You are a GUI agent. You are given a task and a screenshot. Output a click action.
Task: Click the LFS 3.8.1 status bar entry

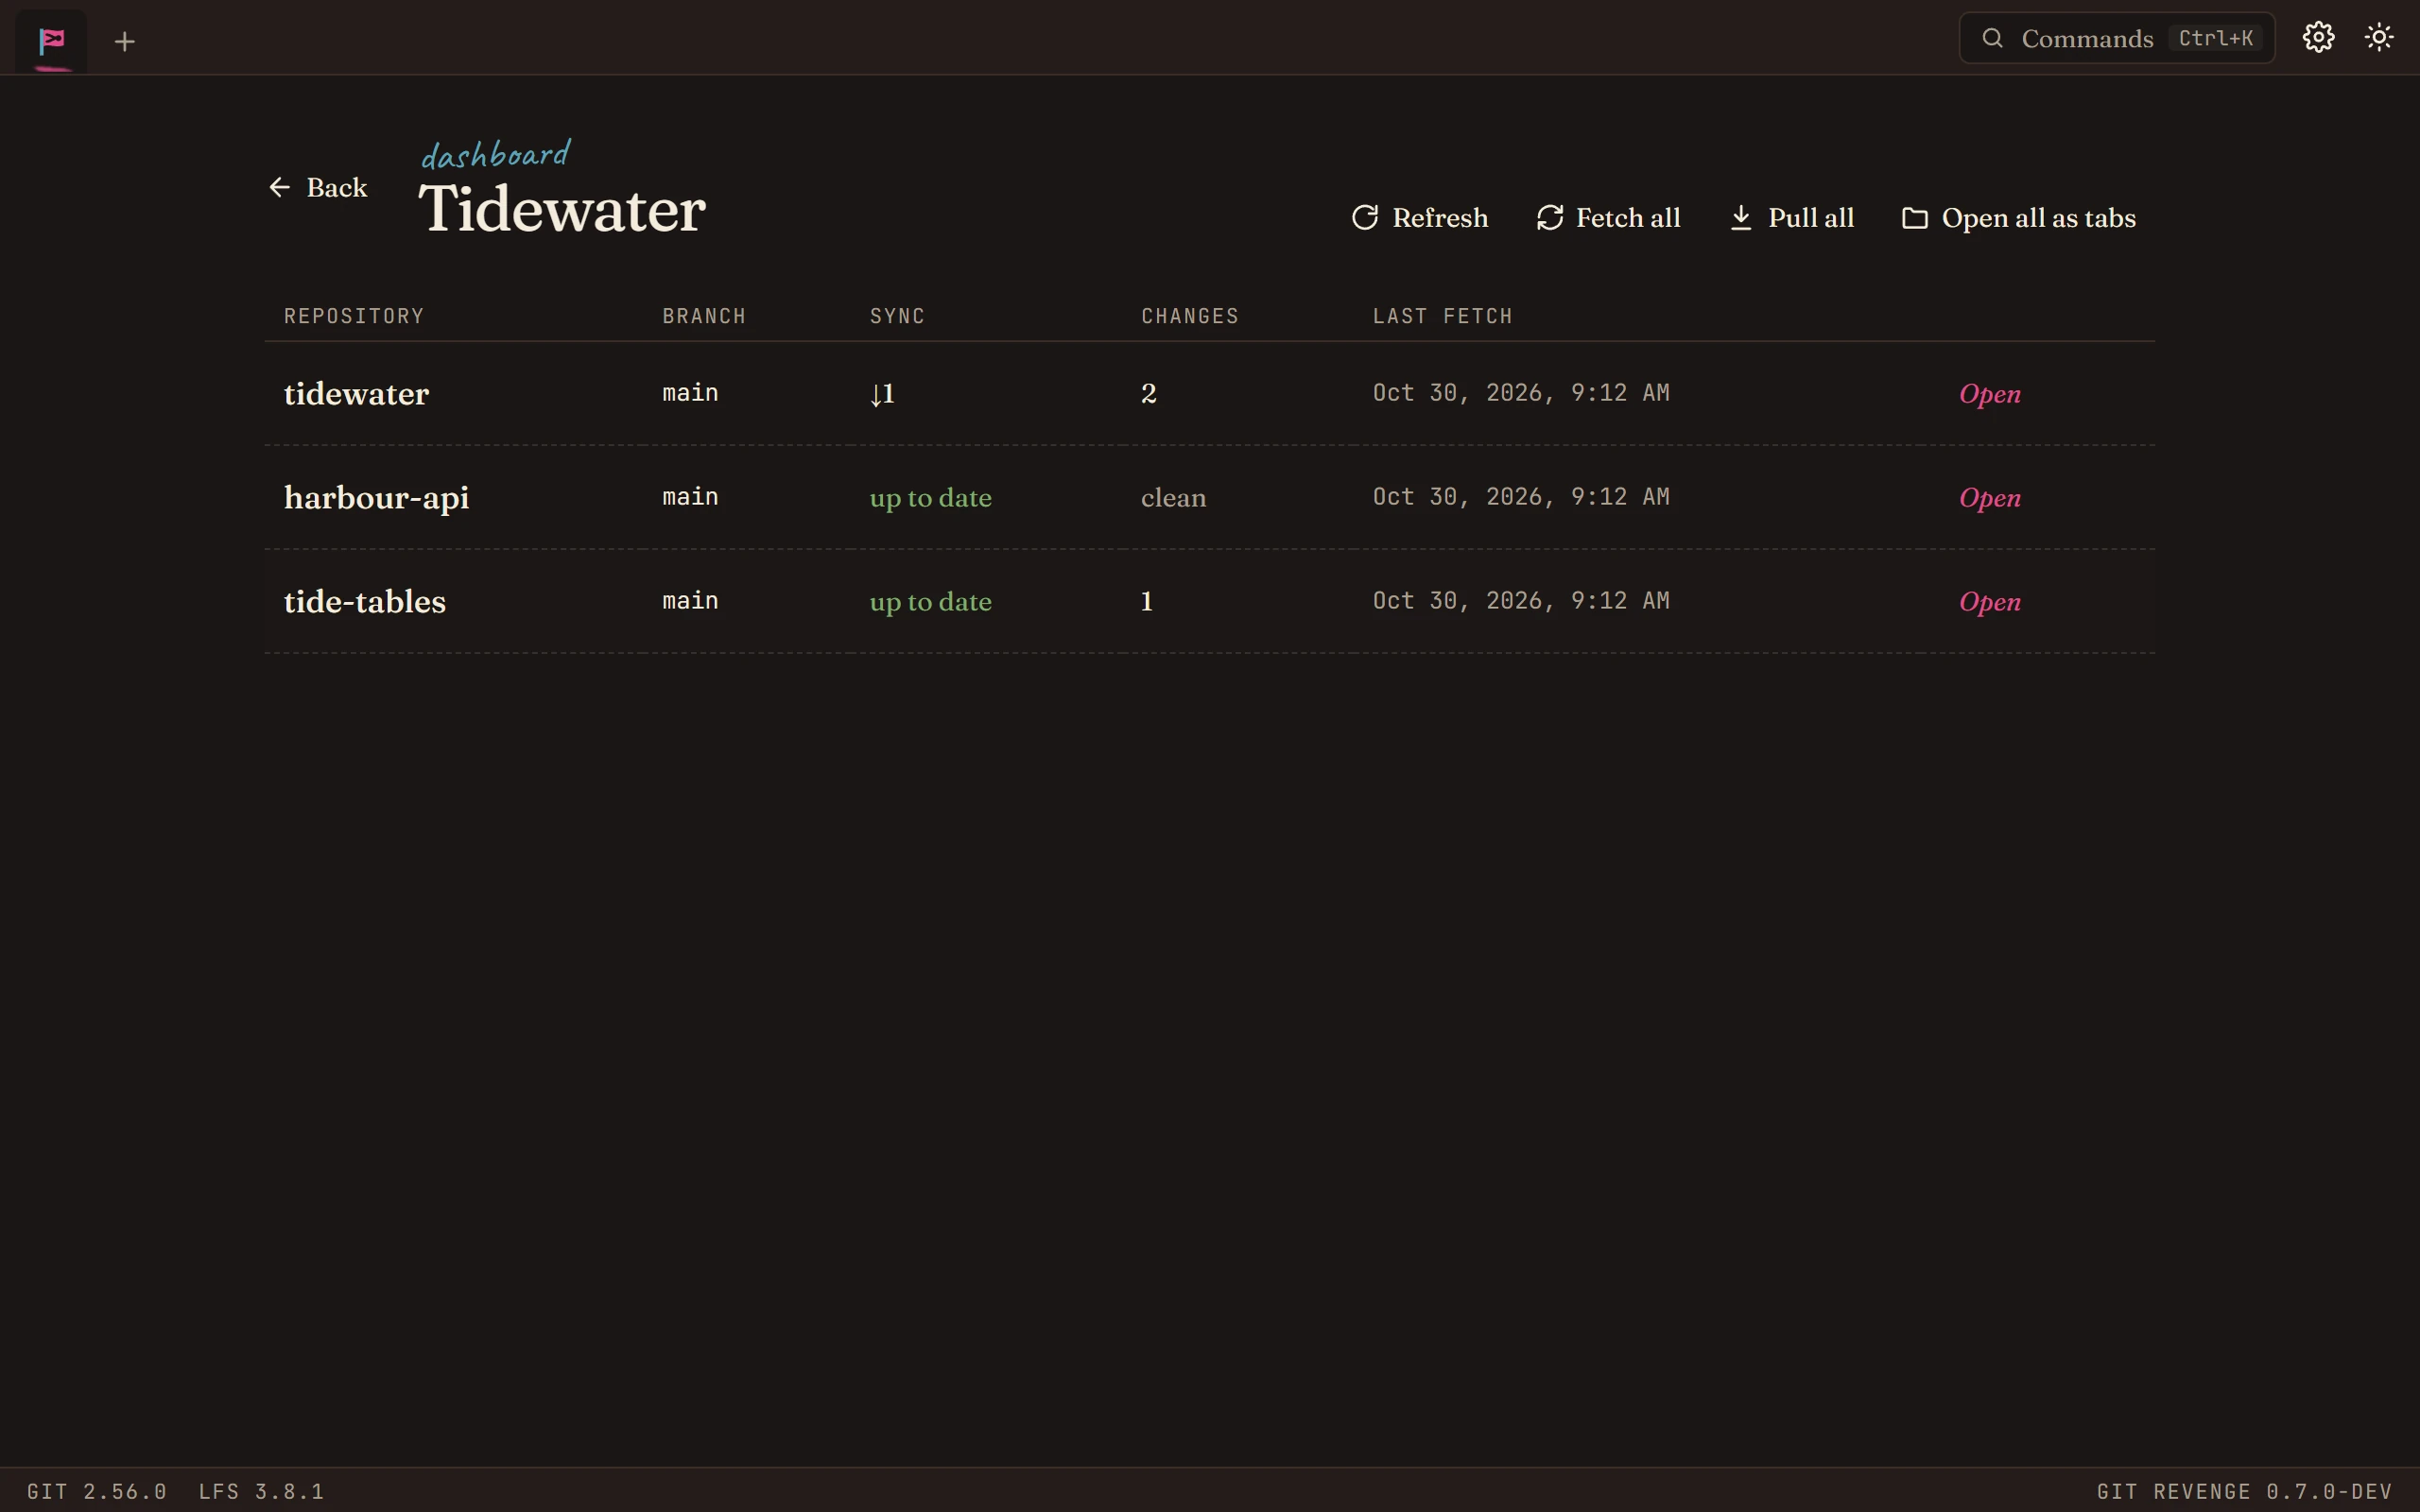pos(261,1491)
